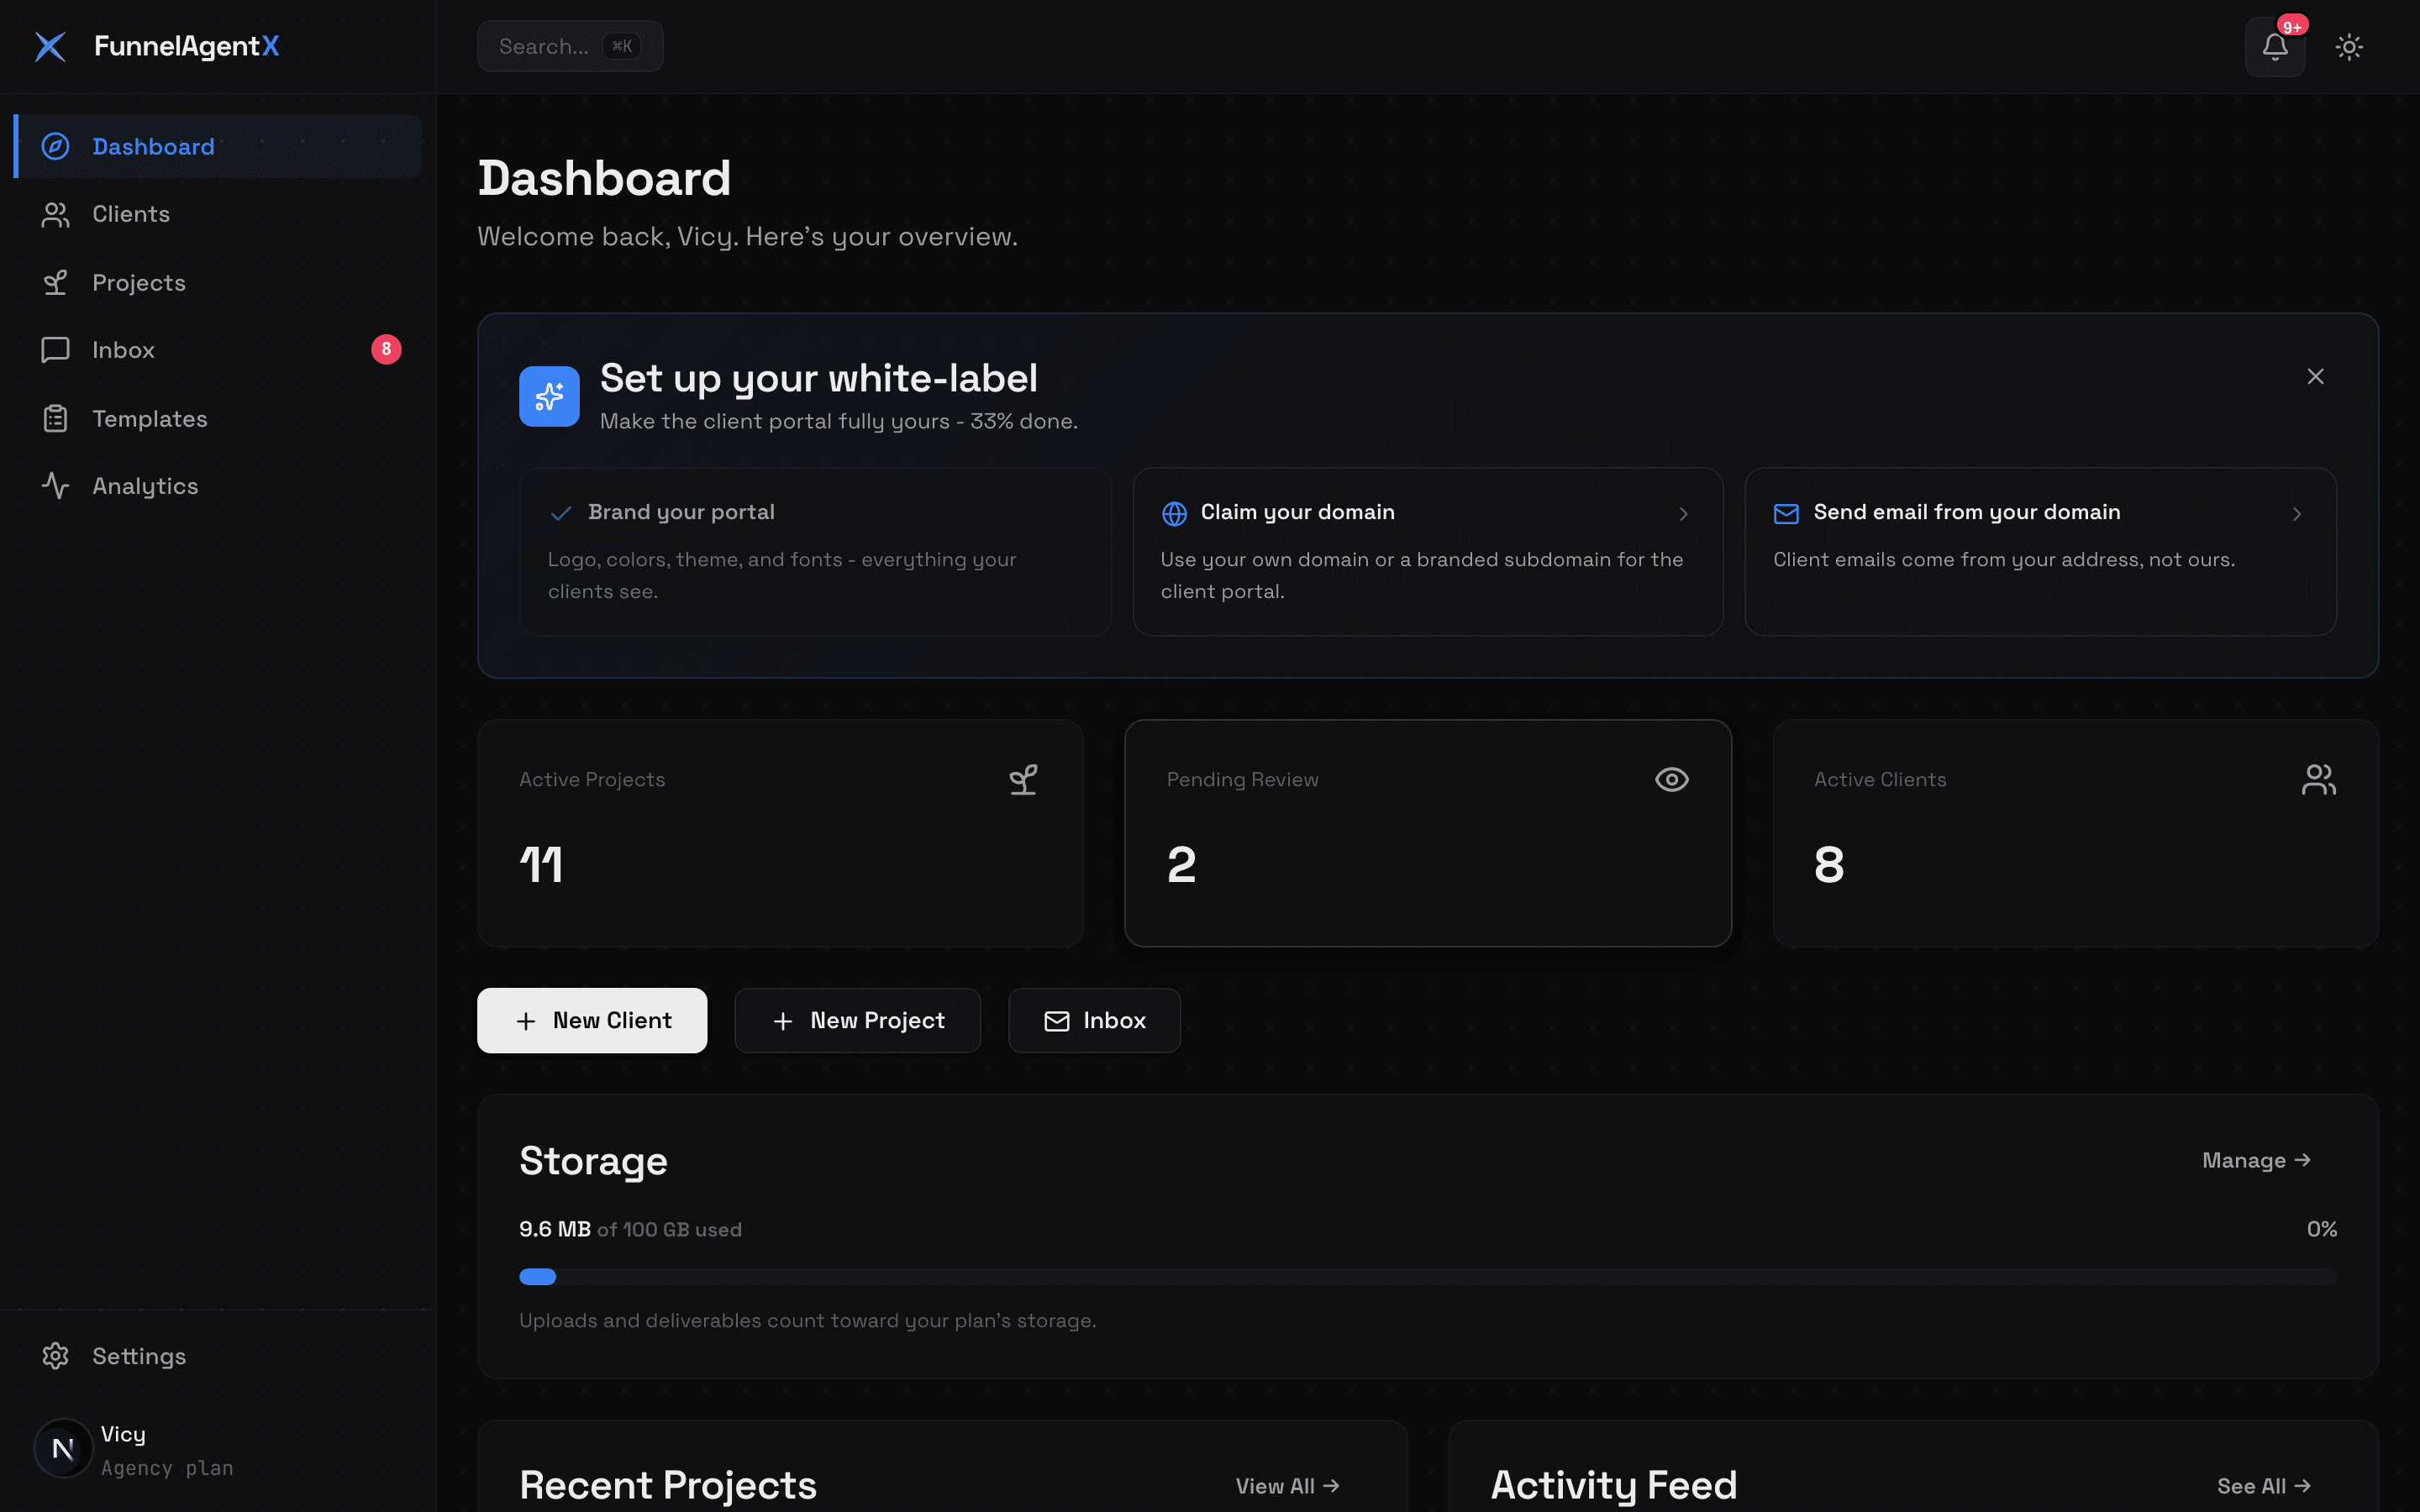Click the Dashboard compass icon

(x=55, y=146)
